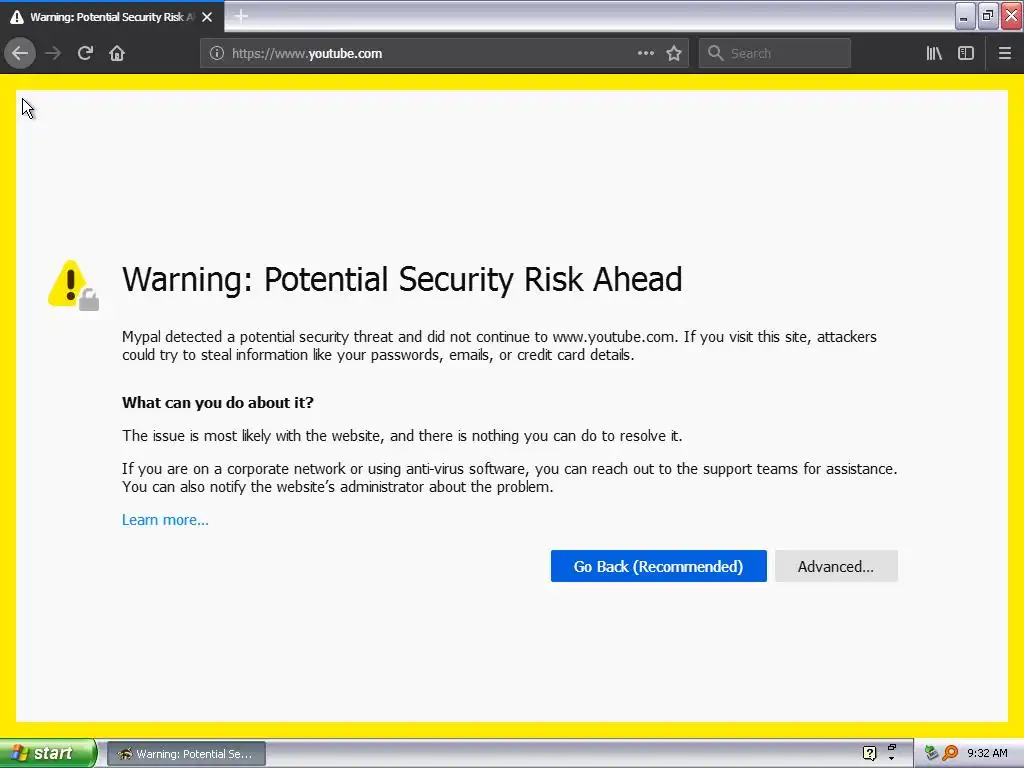Open the Advanced... options
The width and height of the screenshot is (1024, 768).
(x=836, y=566)
